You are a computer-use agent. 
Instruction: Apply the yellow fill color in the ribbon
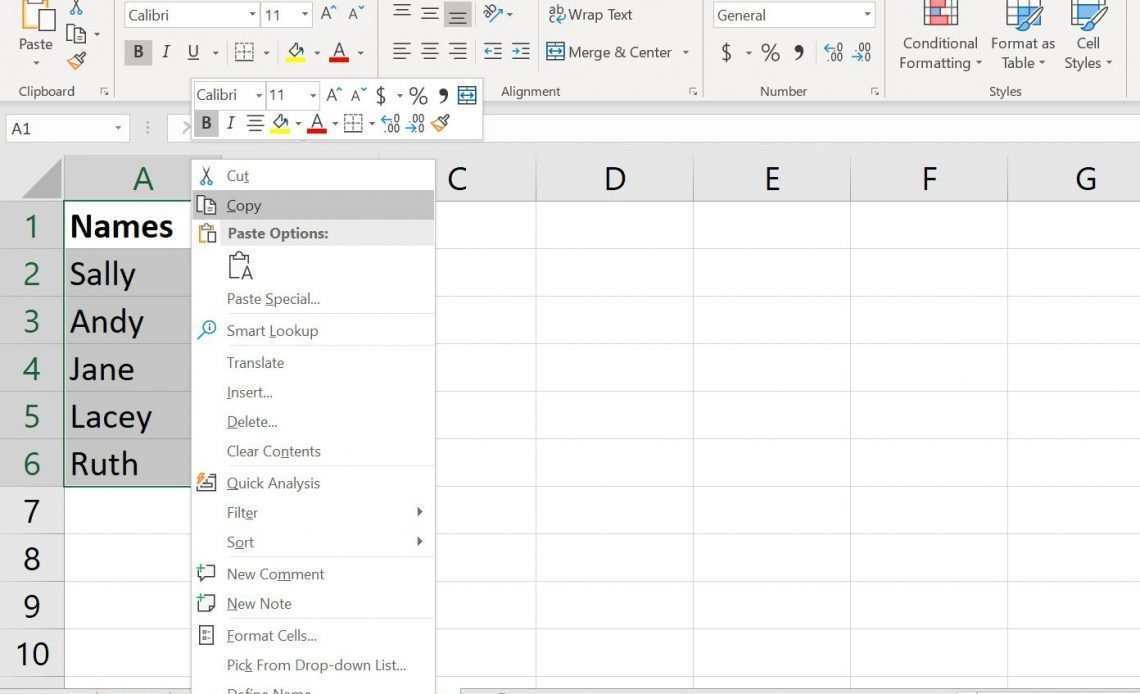(x=295, y=52)
